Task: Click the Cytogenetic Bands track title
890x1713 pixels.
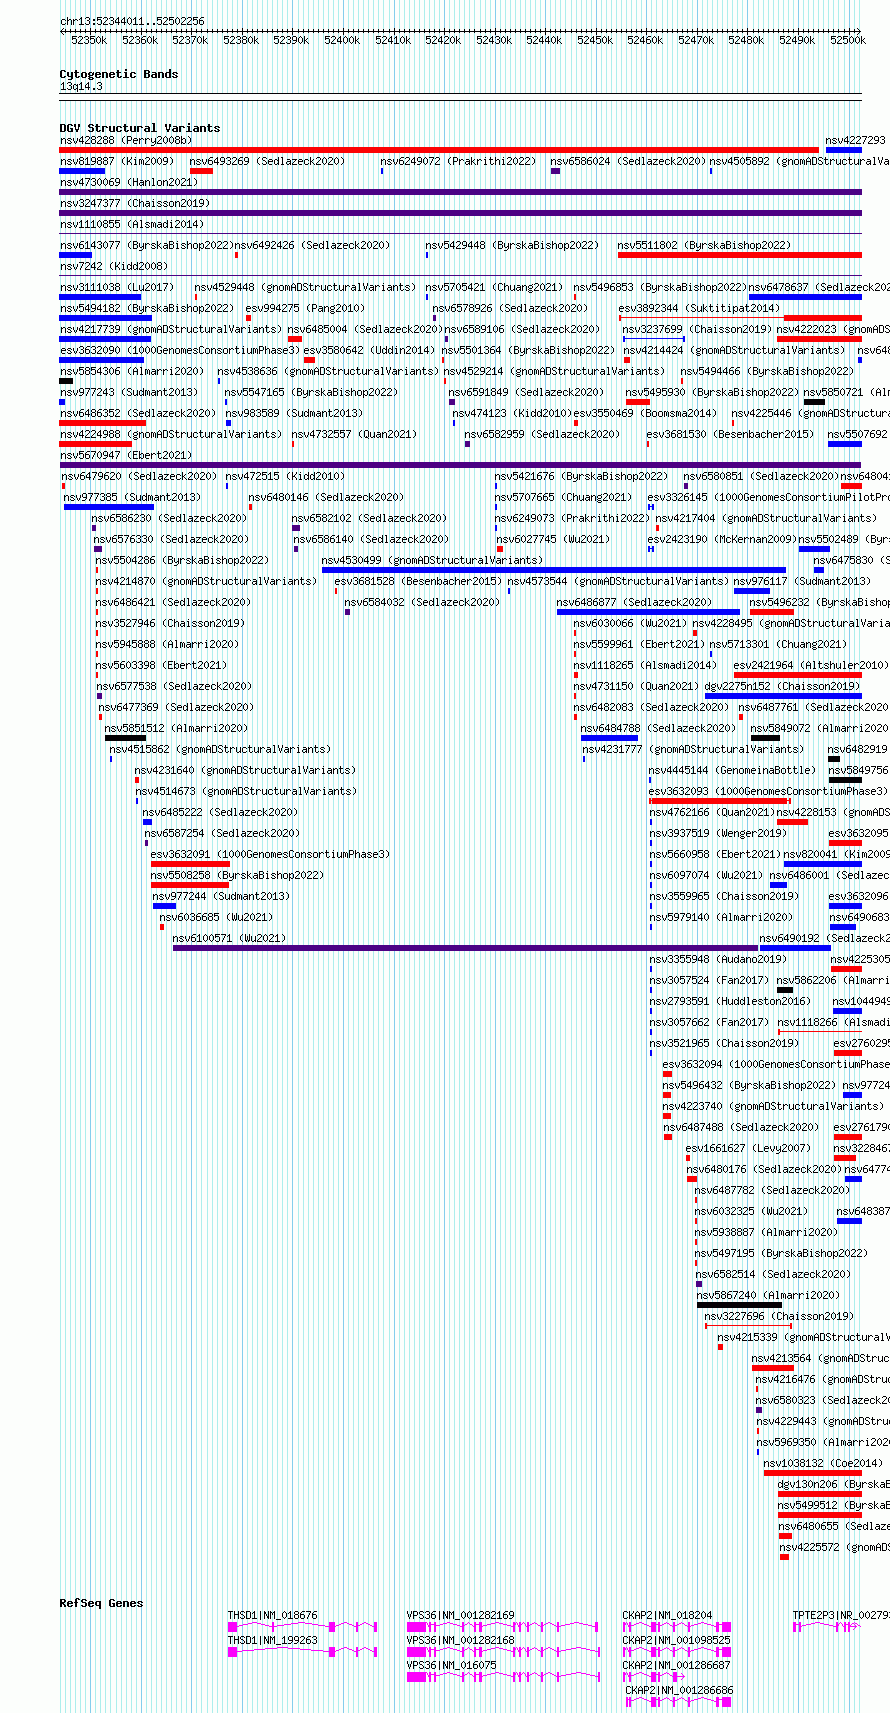Action: click(118, 74)
